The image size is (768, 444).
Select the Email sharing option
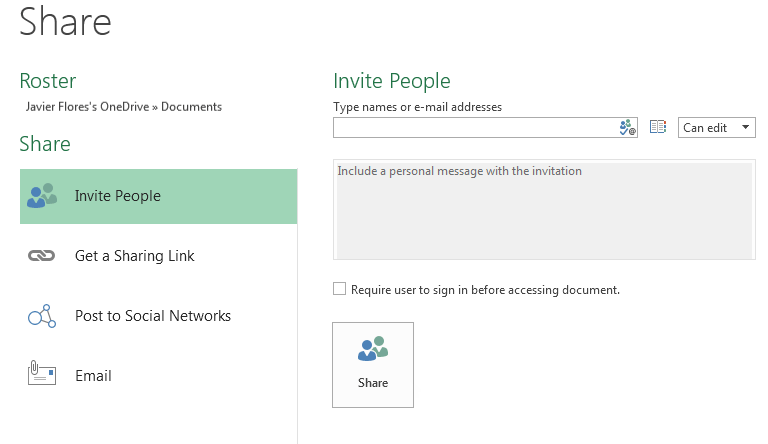coord(159,375)
